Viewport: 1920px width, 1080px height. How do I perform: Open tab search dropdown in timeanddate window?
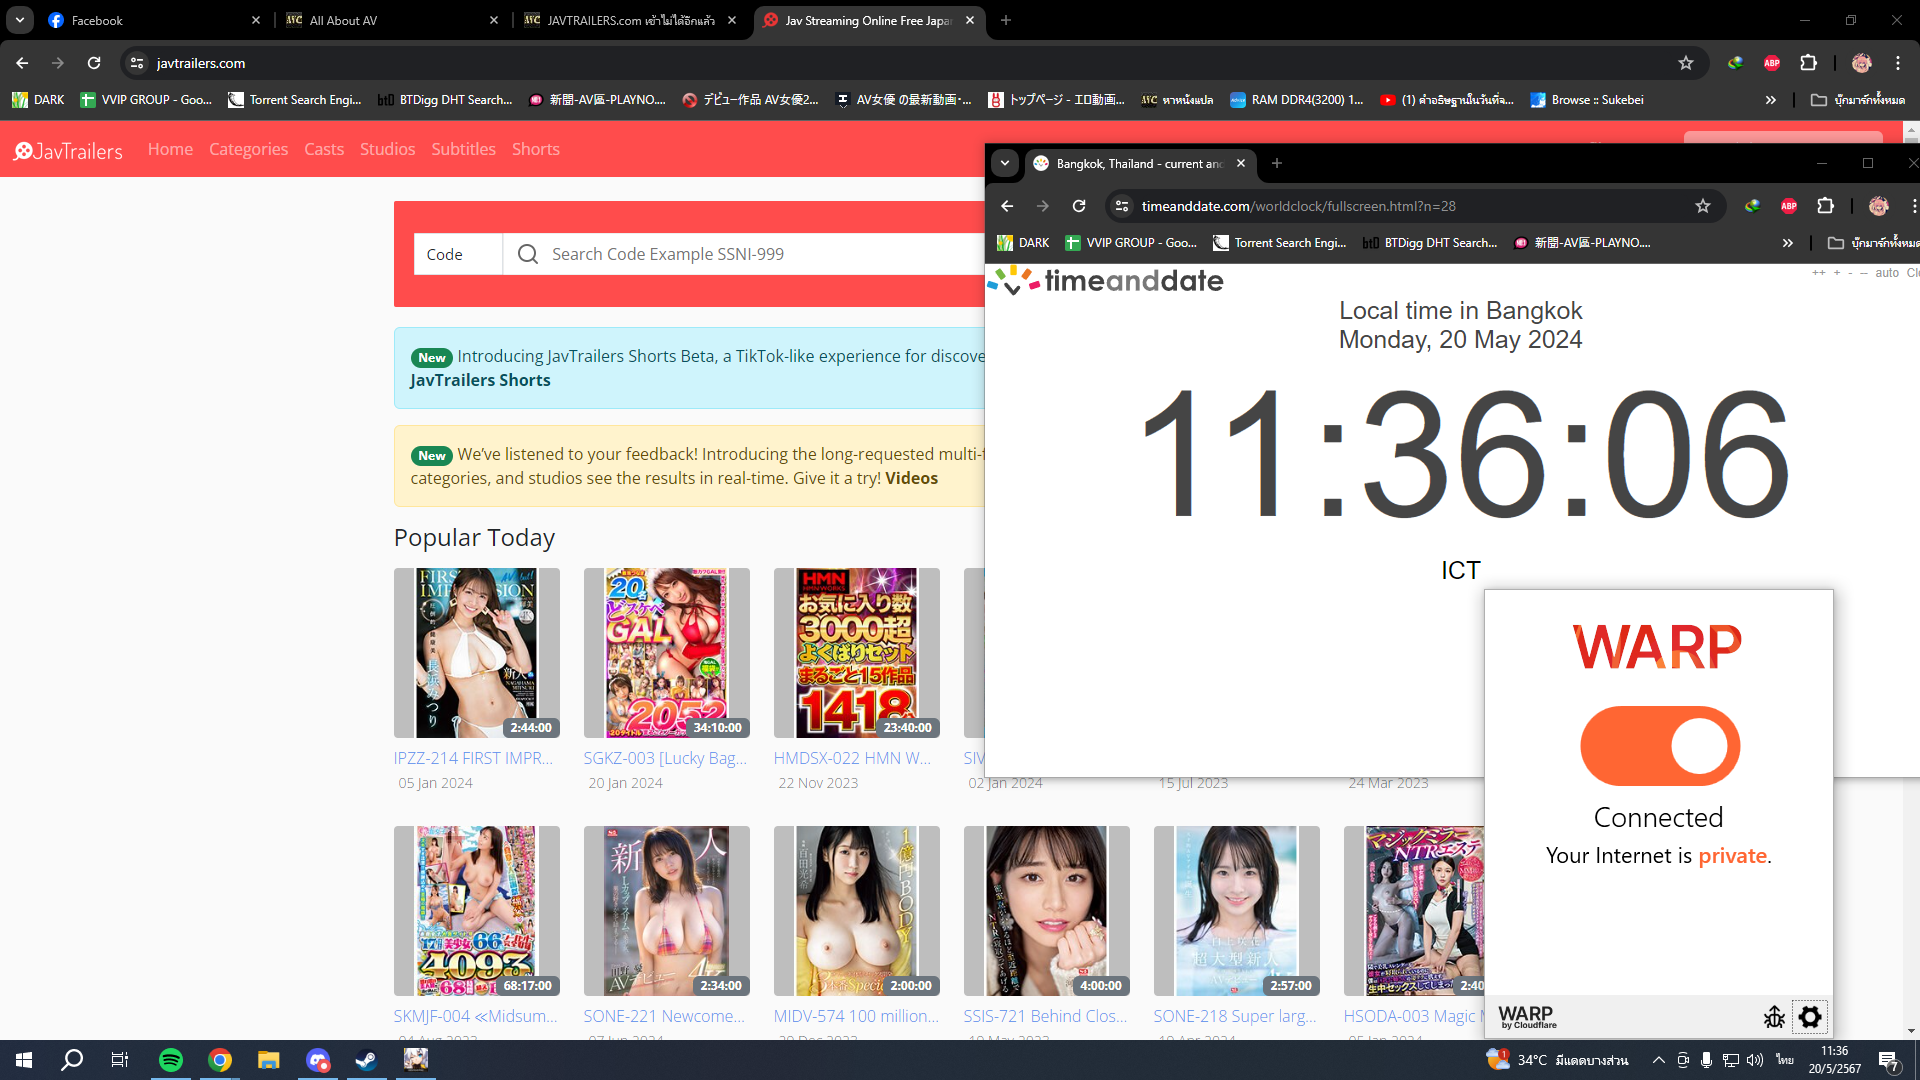click(x=1005, y=163)
